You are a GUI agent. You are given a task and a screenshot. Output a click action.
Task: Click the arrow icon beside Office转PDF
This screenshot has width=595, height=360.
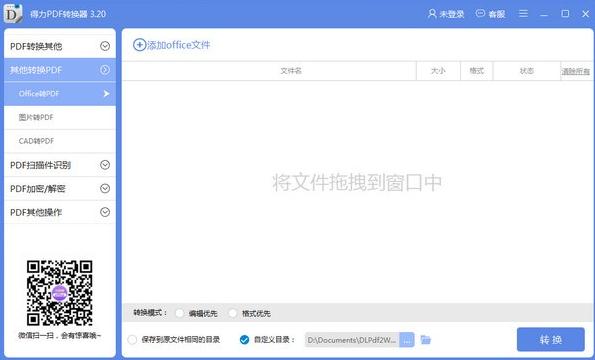tap(106, 94)
